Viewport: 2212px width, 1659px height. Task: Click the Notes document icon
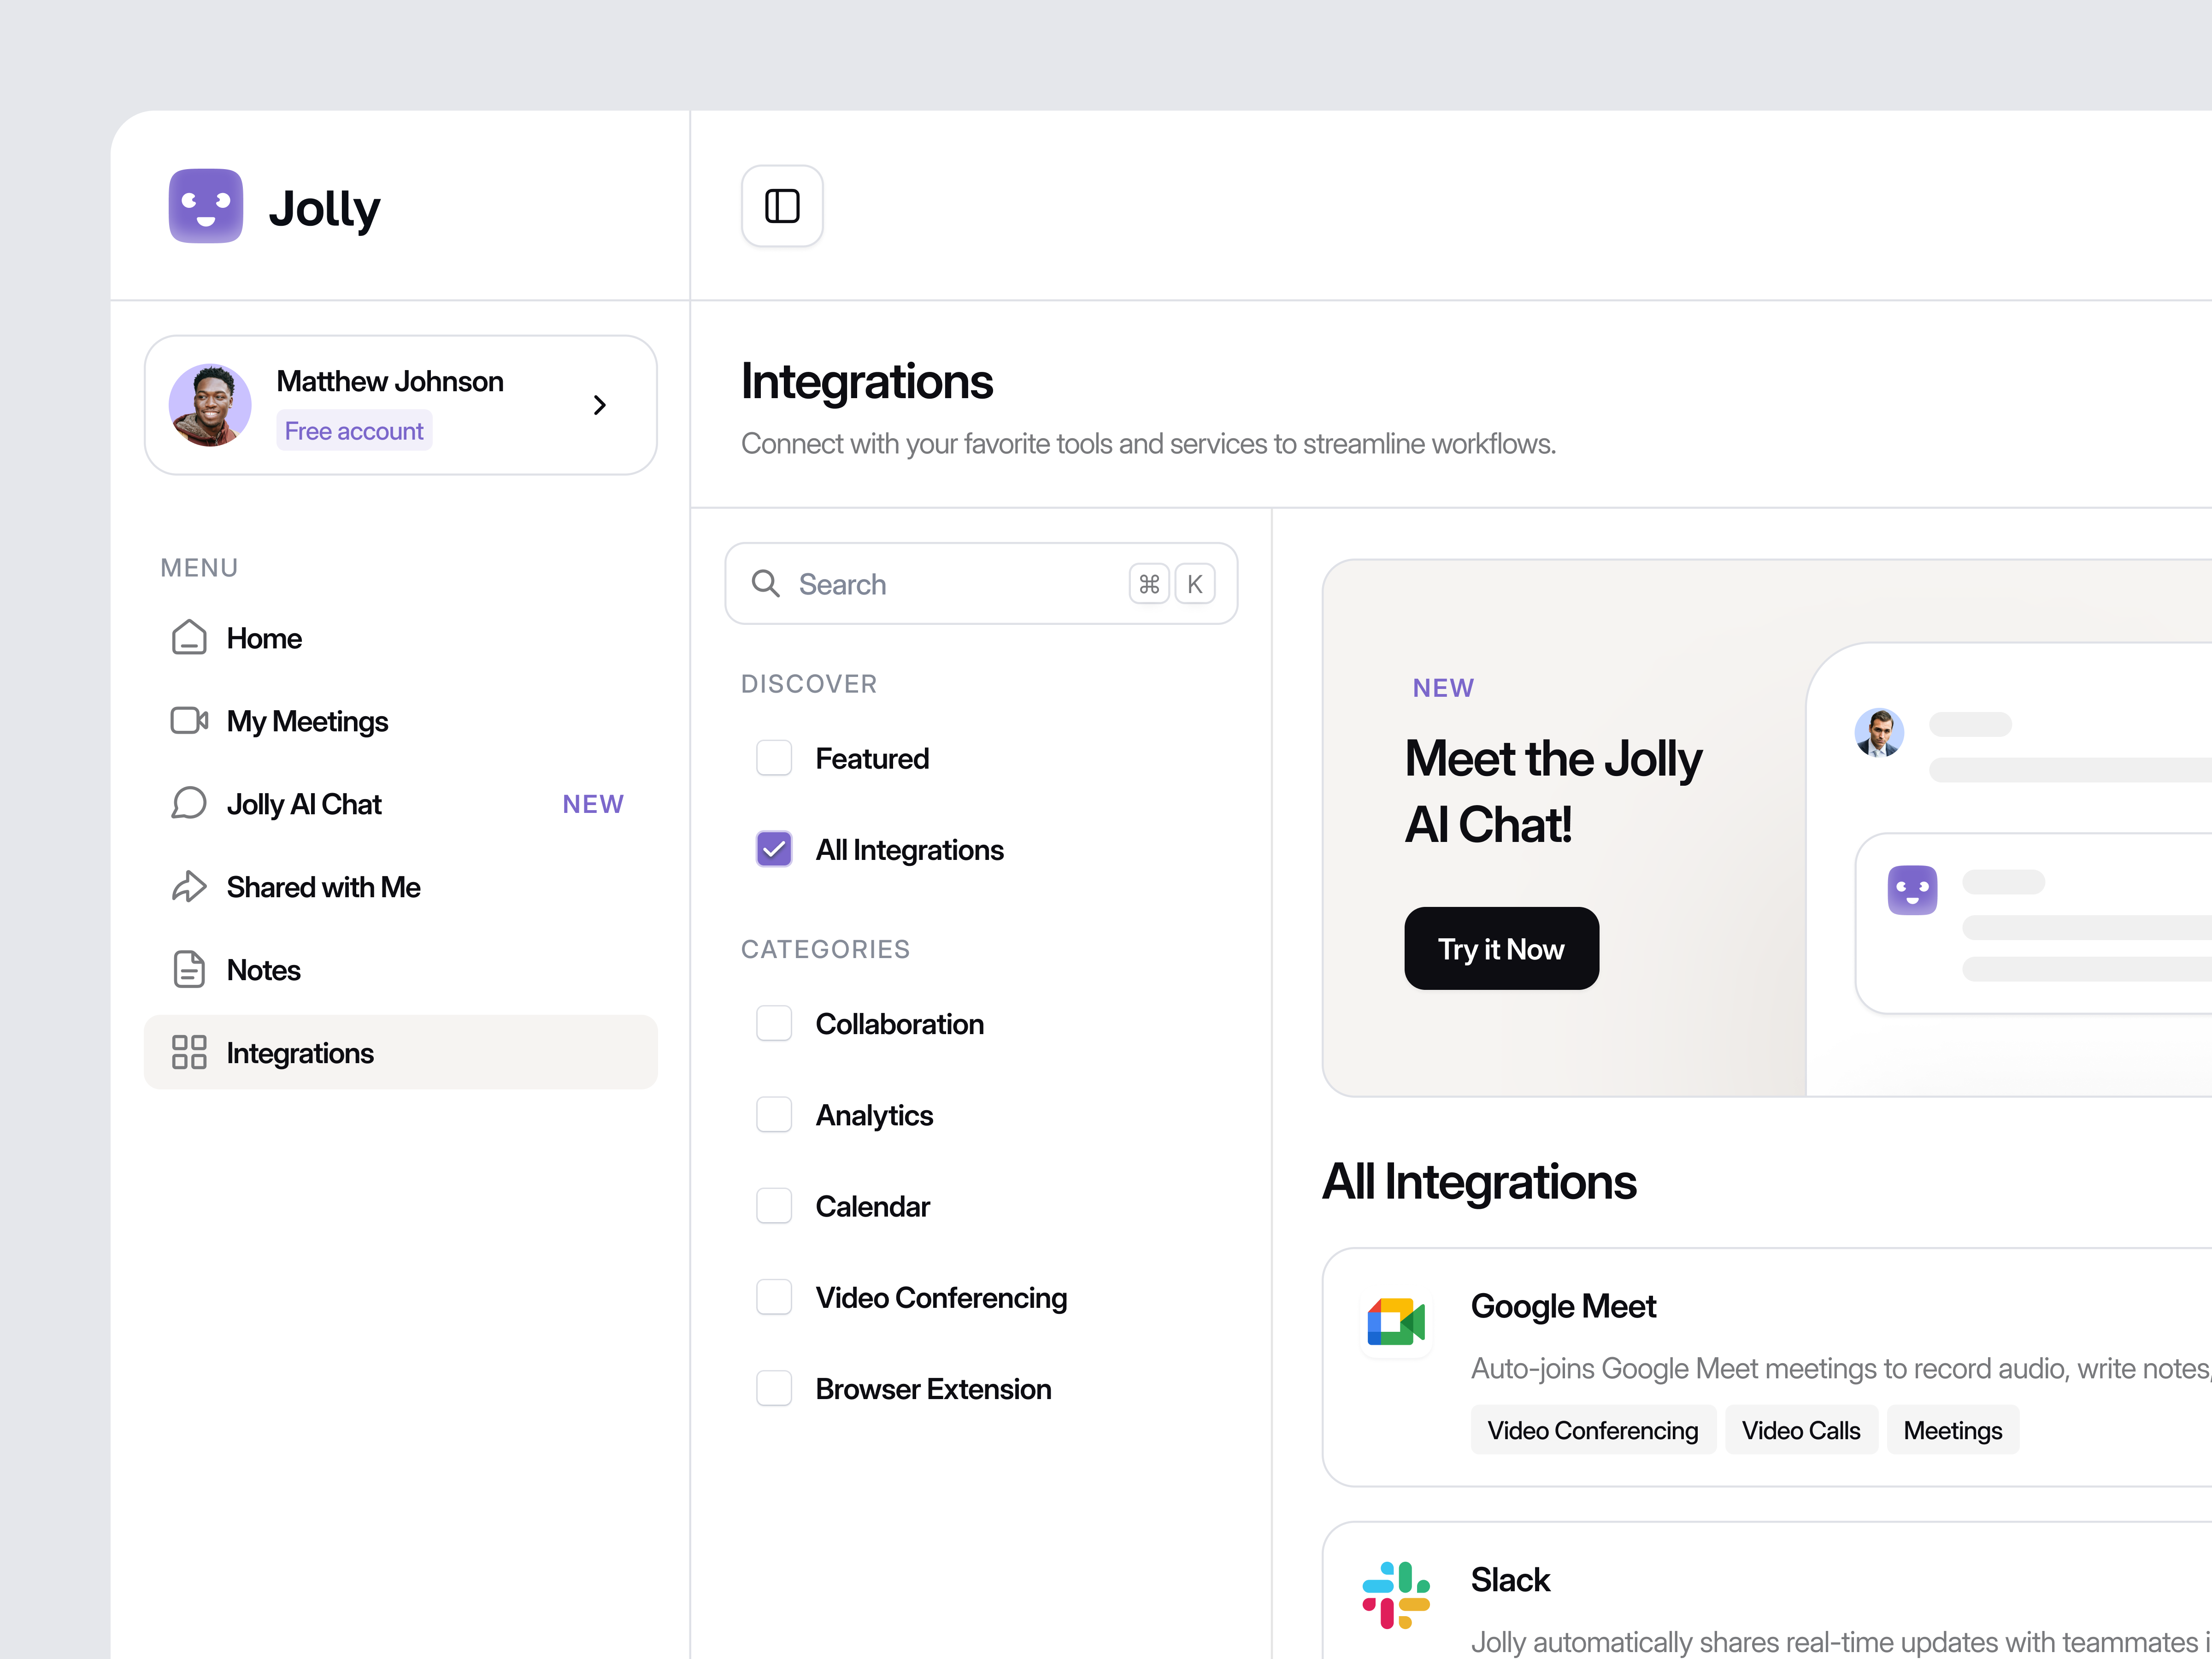pyautogui.click(x=189, y=970)
